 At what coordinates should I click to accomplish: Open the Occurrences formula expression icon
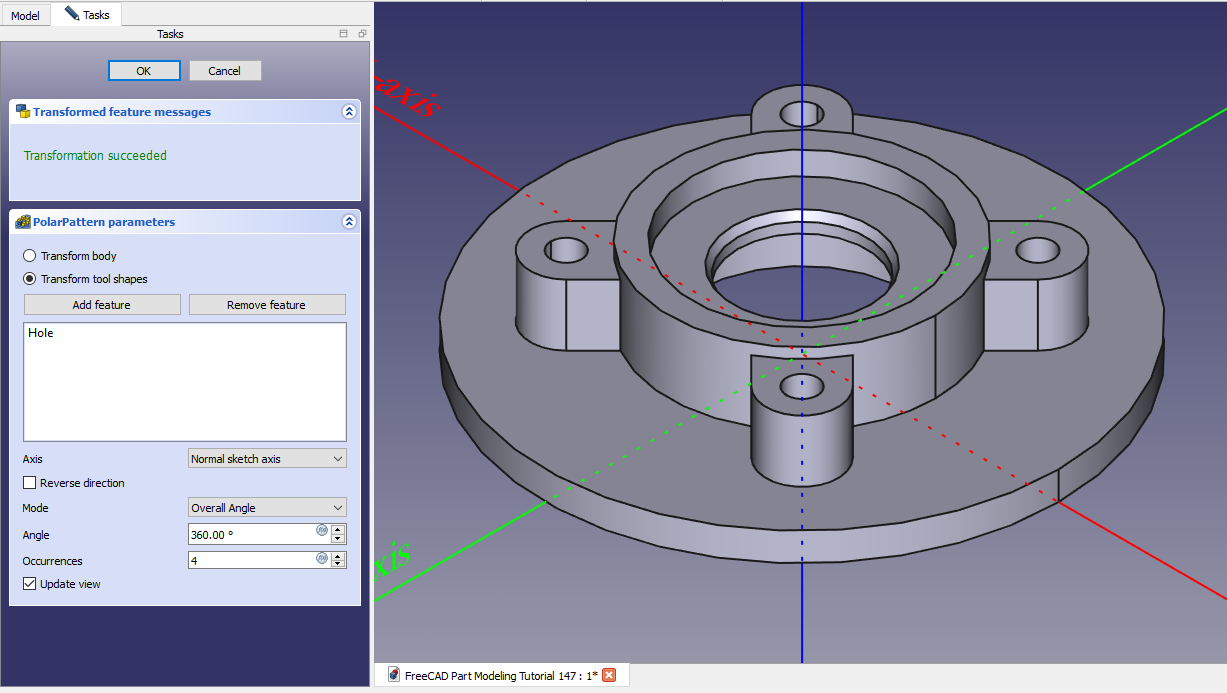coord(322,558)
